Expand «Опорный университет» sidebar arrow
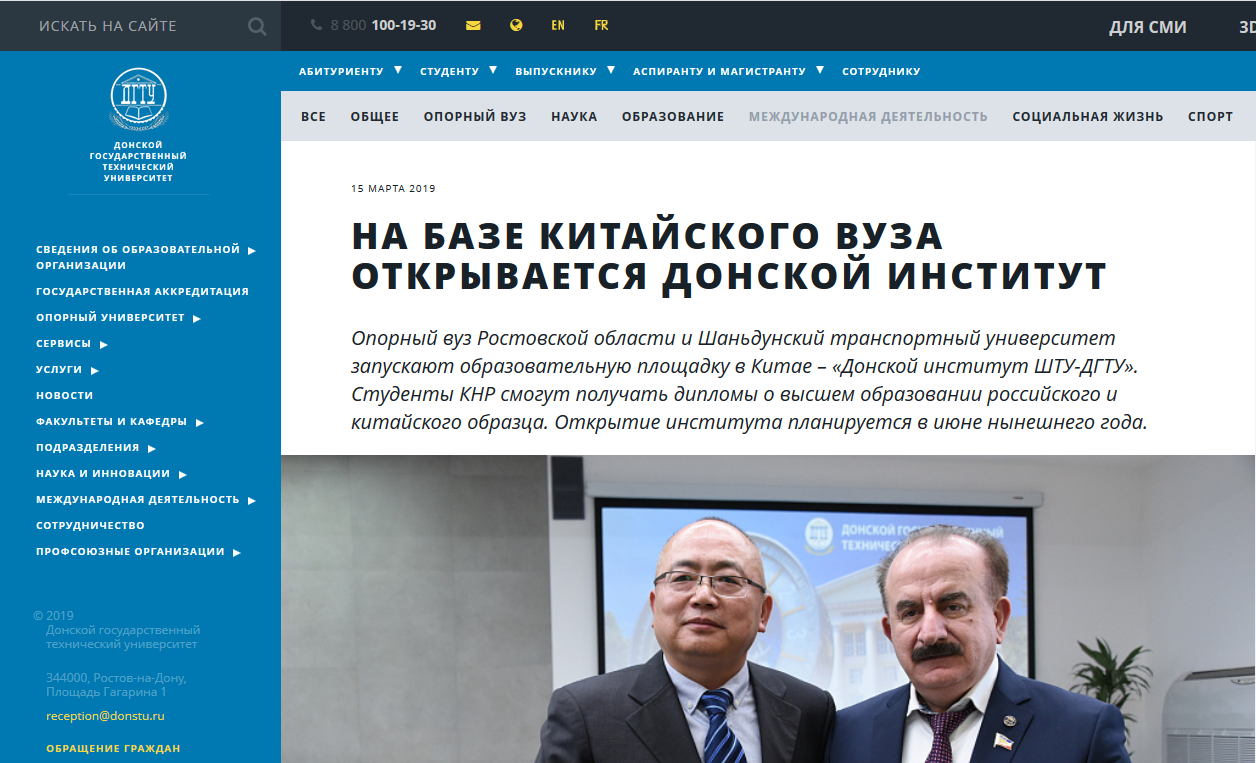1256x763 pixels. [x=197, y=319]
